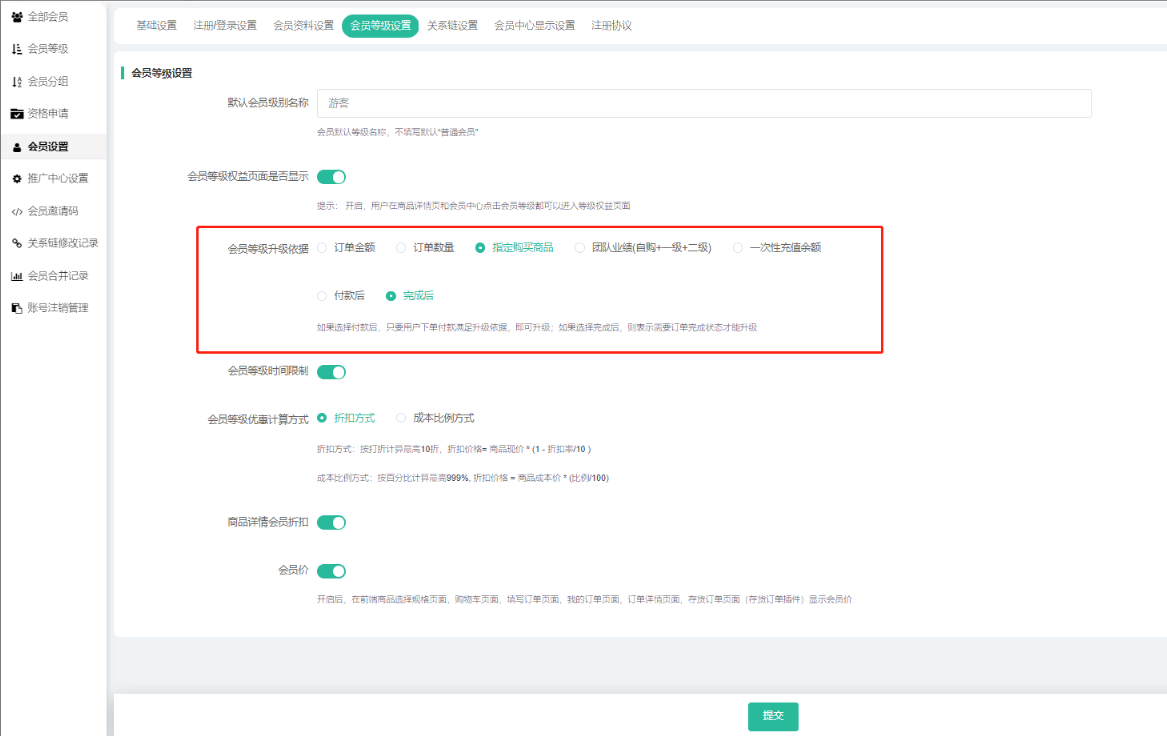Click the 会员邀请码 code icon

[17, 211]
